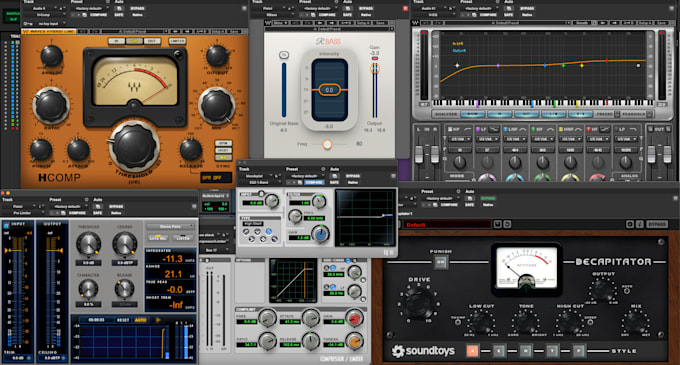This screenshot has height=365, width=680.
Task: Click the Pro Limiter Threshold knob
Action: (88, 244)
